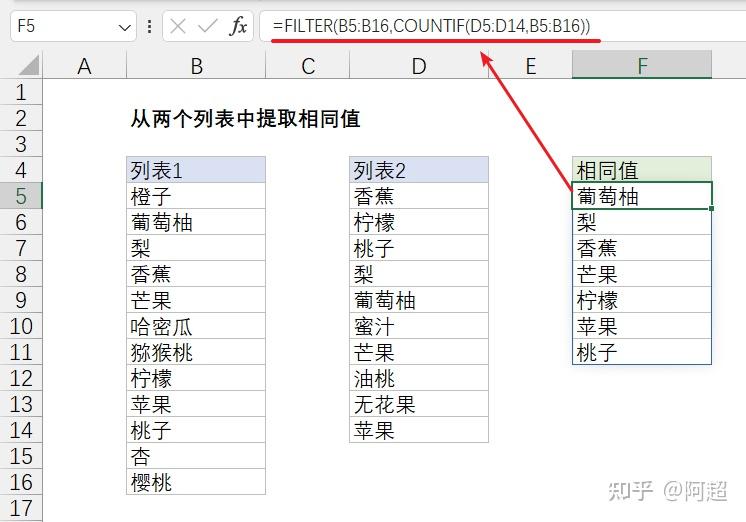Select cell 桃子 in column F
746x522 pixels.
642,352
